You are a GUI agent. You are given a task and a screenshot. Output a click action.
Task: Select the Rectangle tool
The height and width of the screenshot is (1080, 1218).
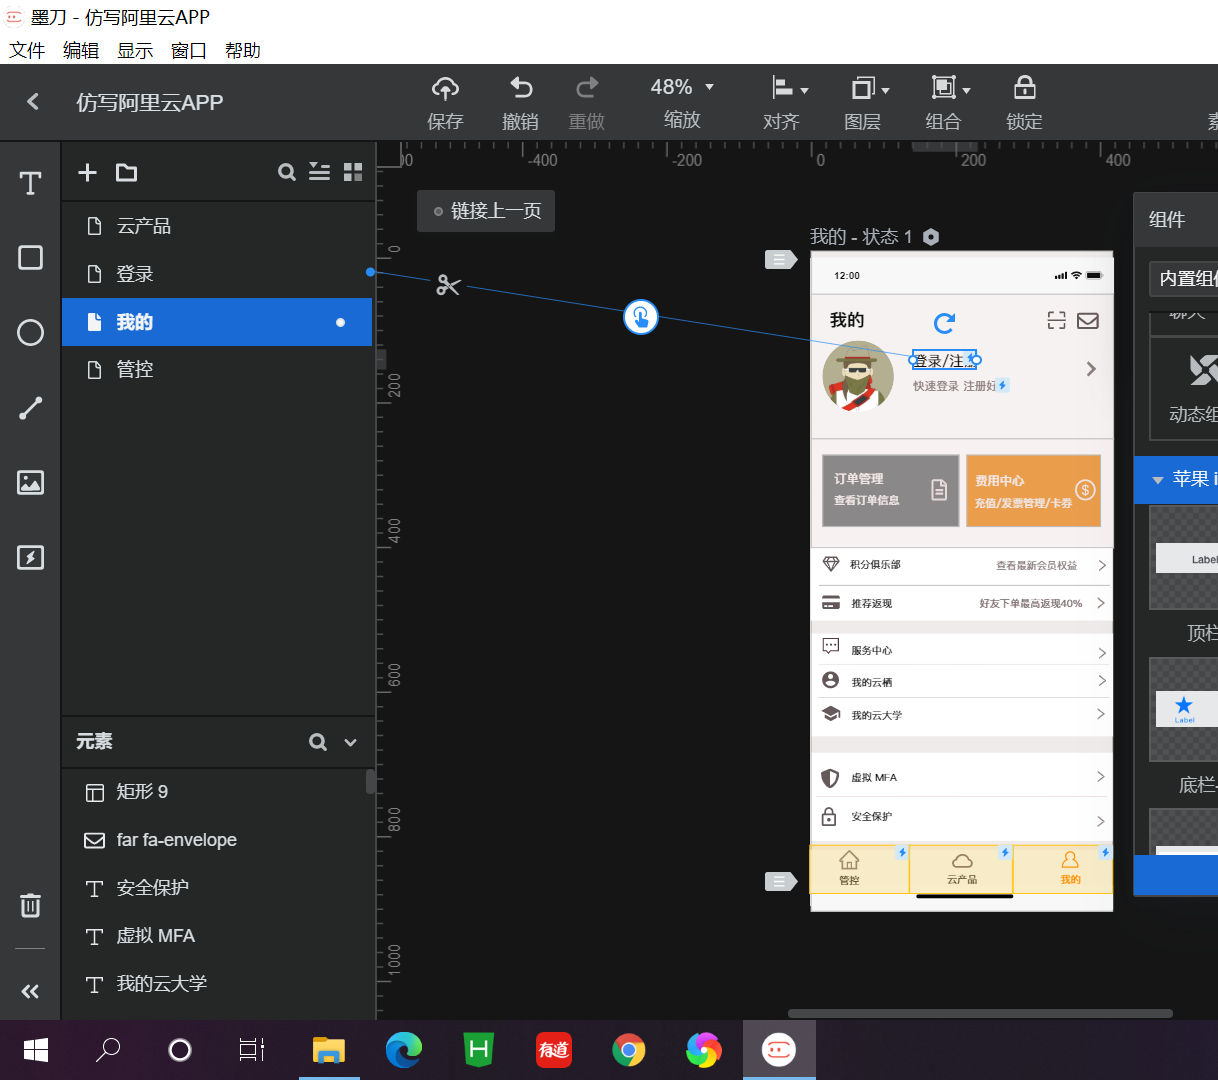(x=31, y=258)
